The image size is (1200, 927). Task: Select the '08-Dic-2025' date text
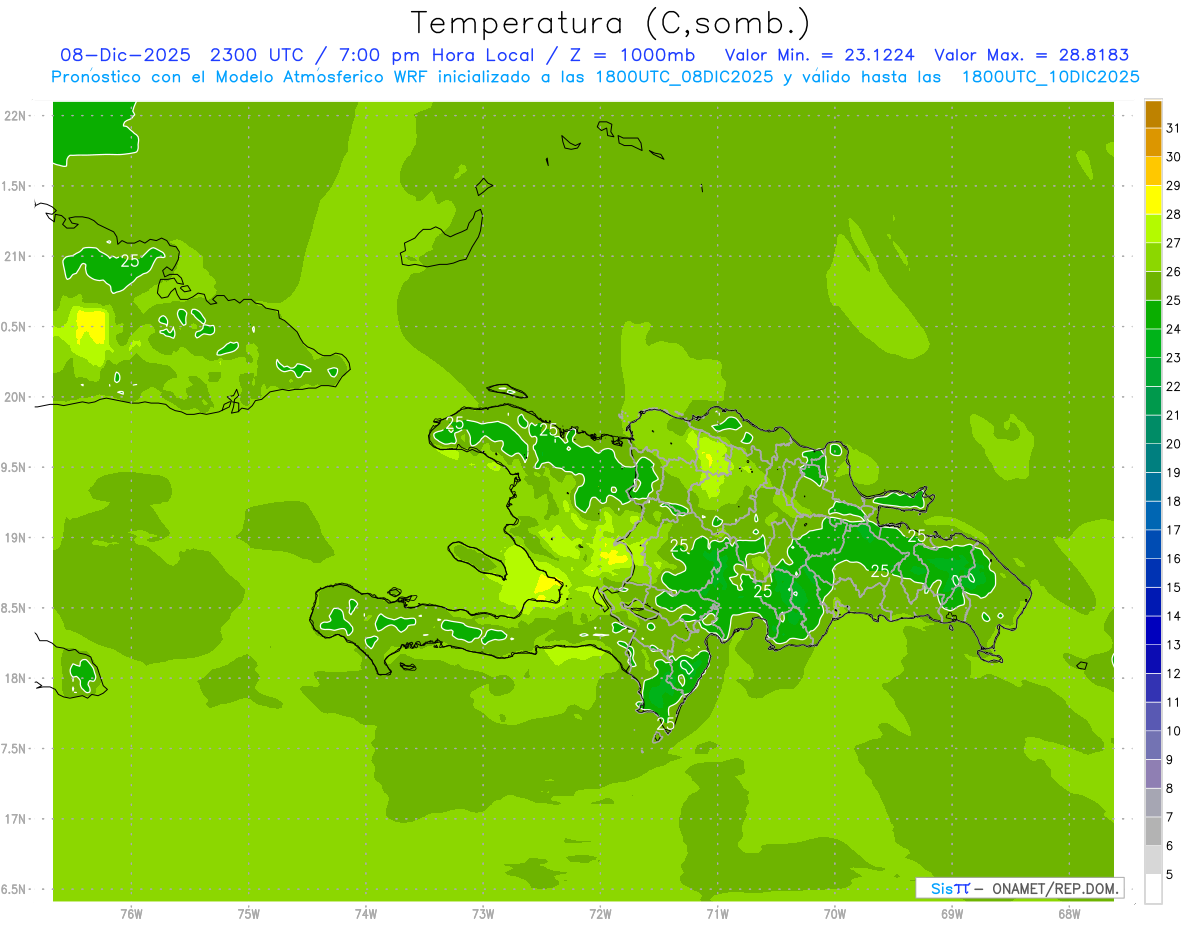tap(129, 56)
